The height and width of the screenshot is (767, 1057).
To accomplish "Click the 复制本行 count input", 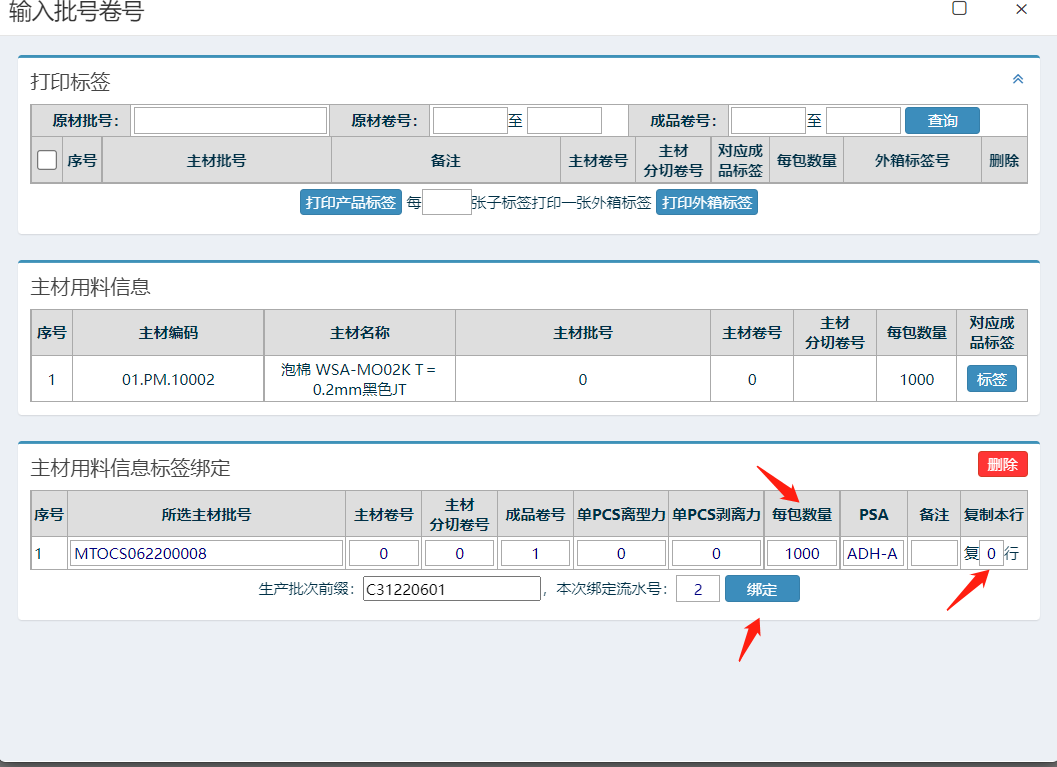I will (x=991, y=553).
